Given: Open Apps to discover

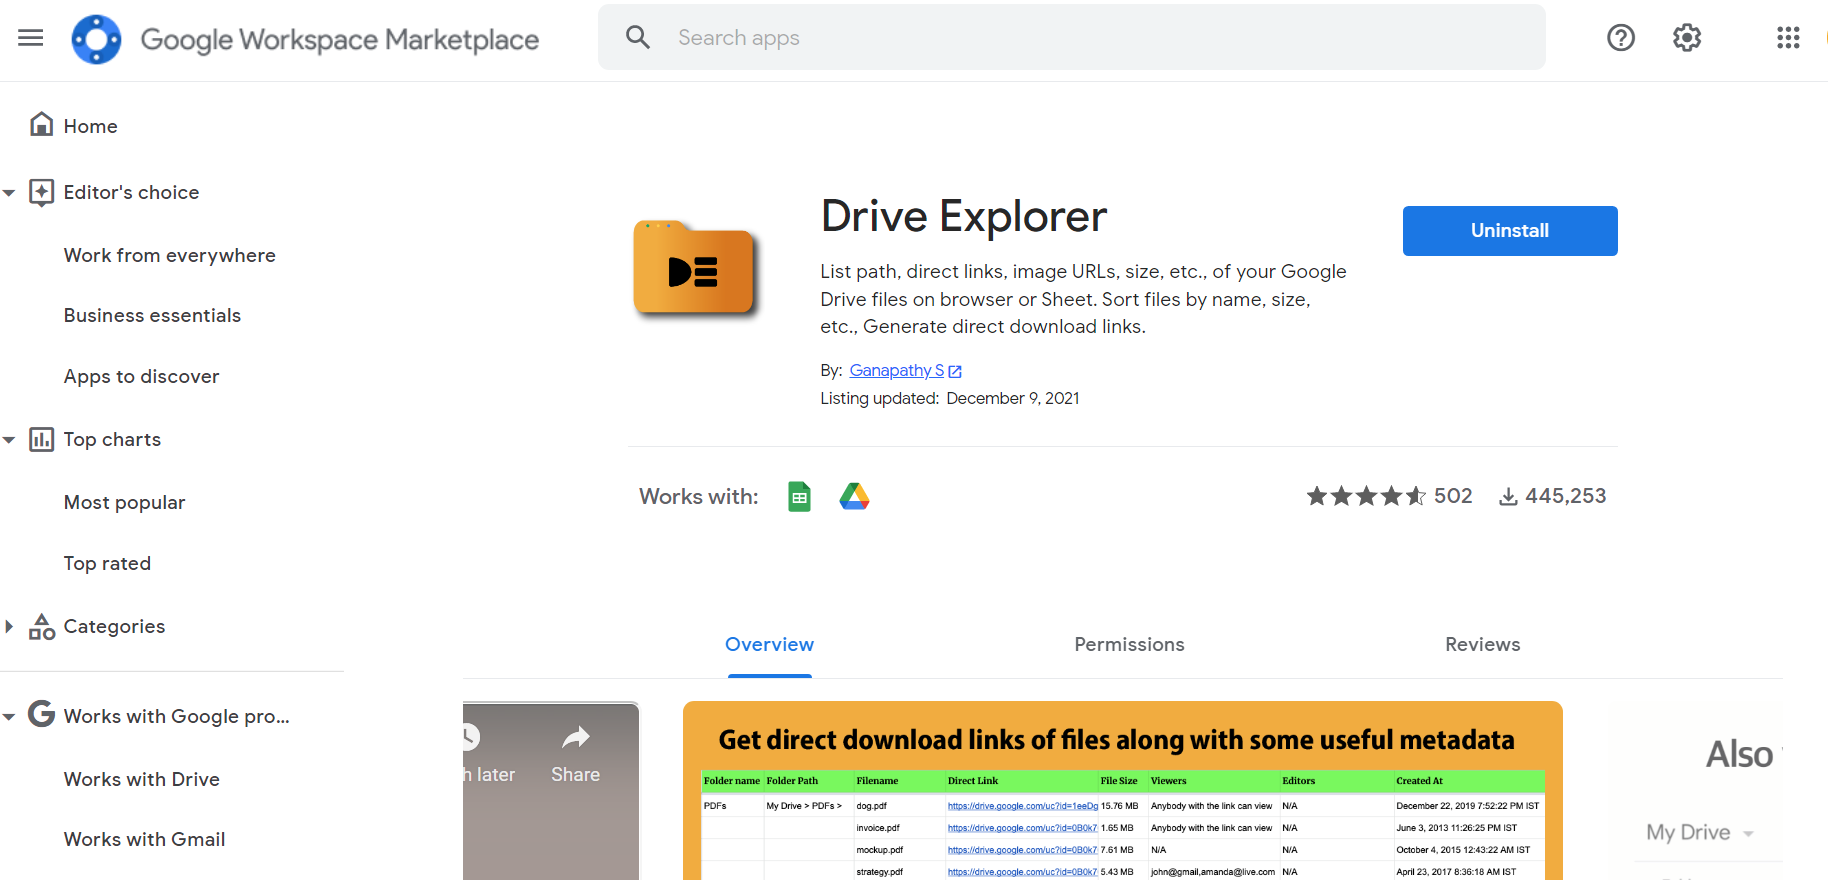Looking at the screenshot, I should 142,376.
